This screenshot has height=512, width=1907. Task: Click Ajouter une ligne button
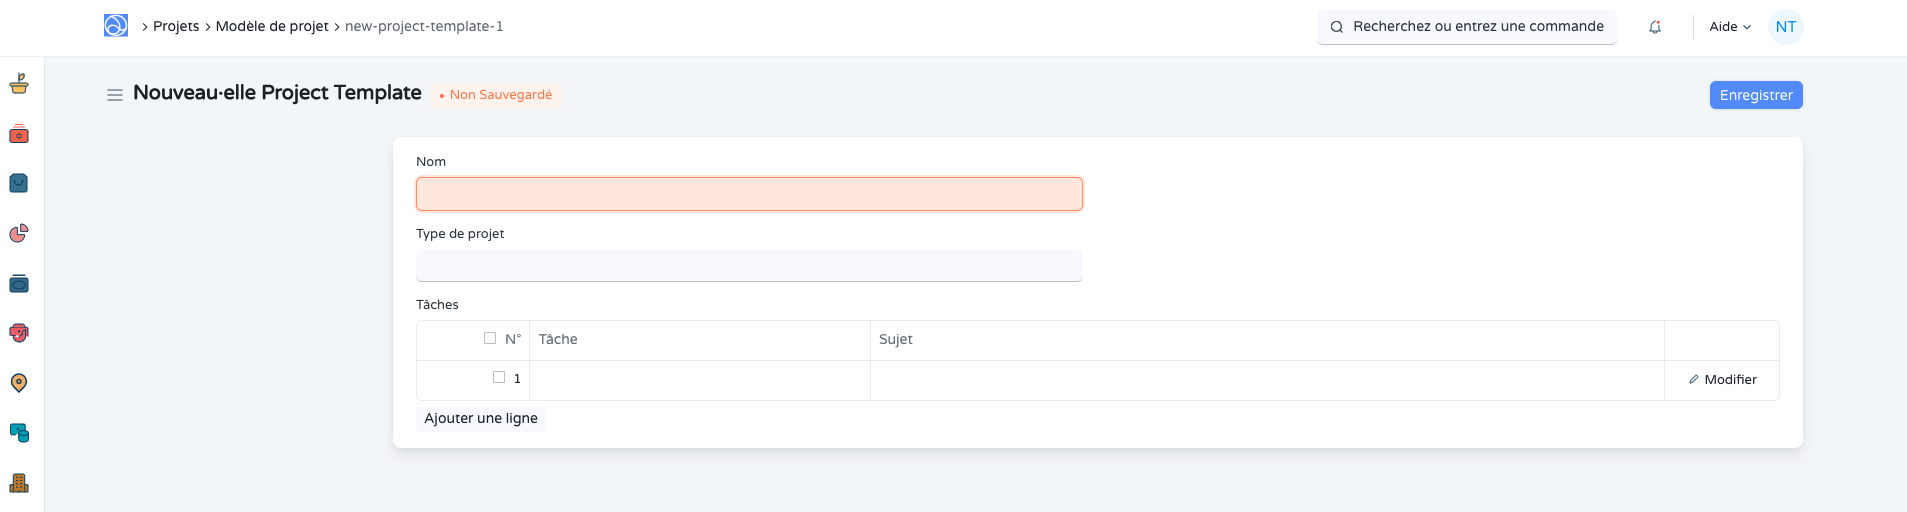(481, 418)
